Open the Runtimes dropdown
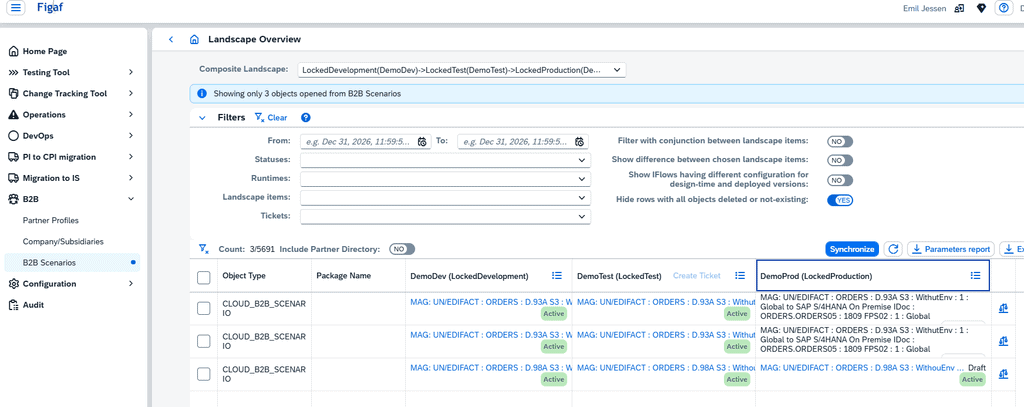This screenshot has width=1024, height=407. [x=445, y=179]
